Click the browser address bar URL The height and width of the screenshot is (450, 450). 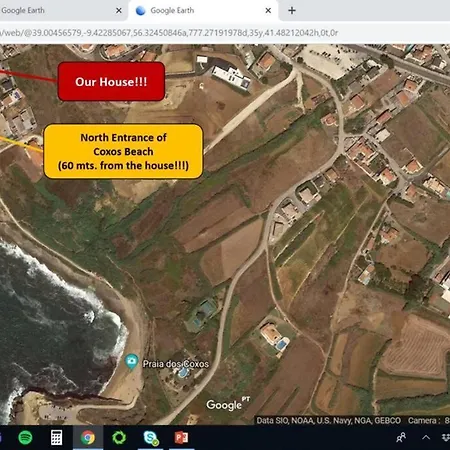click(x=169, y=33)
